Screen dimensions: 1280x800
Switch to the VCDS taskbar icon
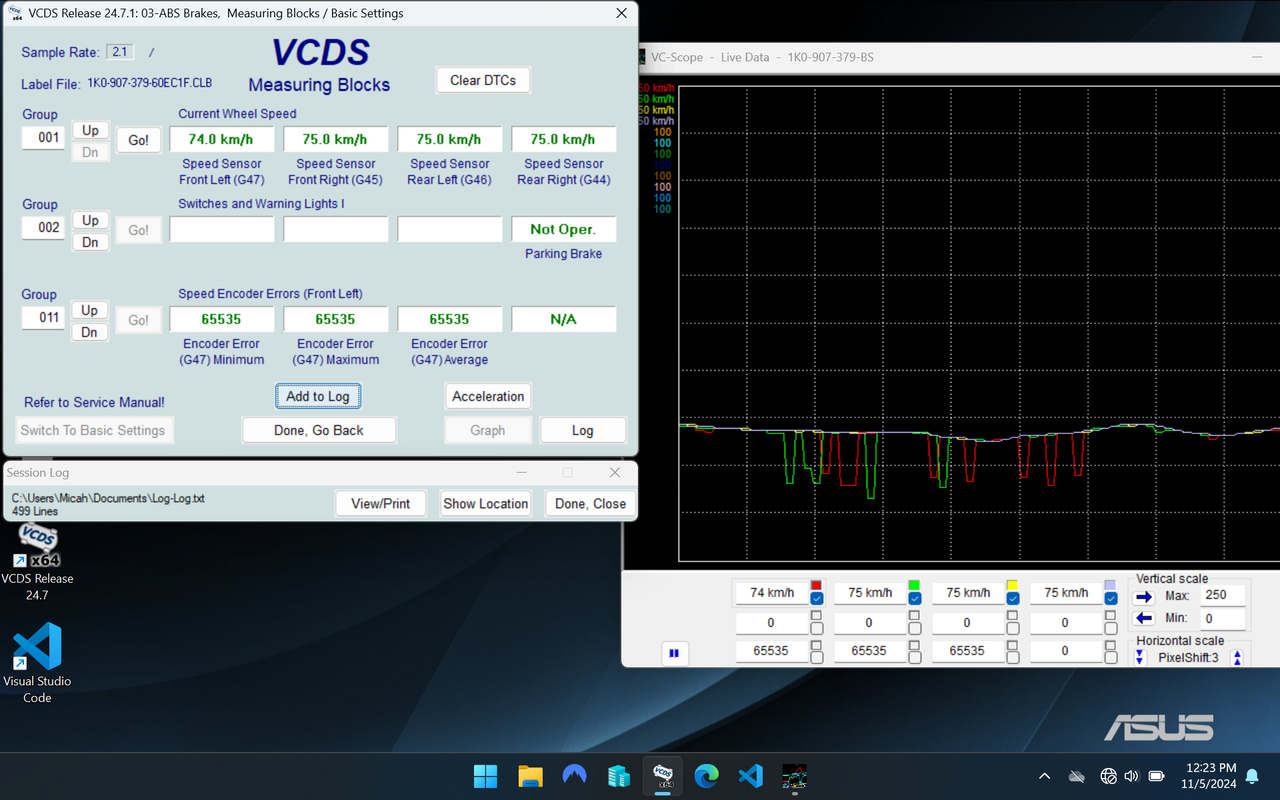(x=662, y=776)
